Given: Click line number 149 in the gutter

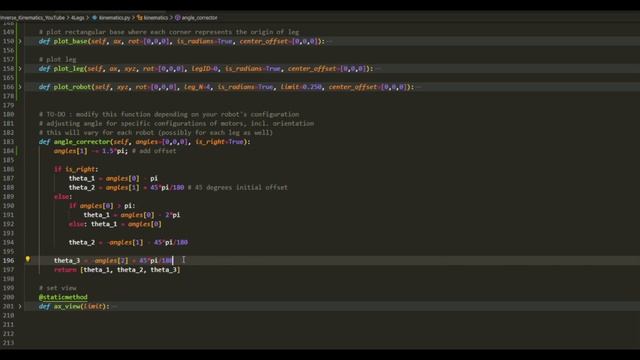Looking at the screenshot, I should point(8,32).
